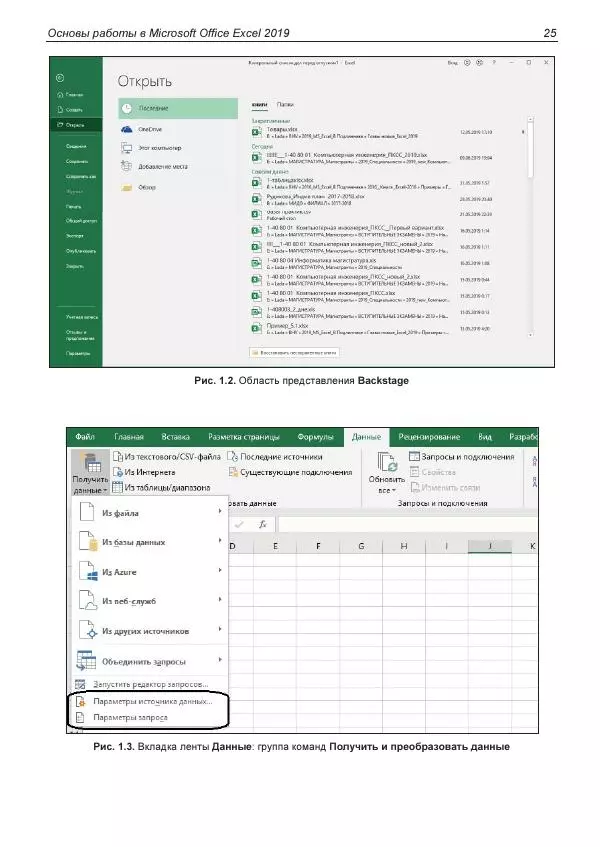Select Последние clock icon location

[x=126, y=109]
